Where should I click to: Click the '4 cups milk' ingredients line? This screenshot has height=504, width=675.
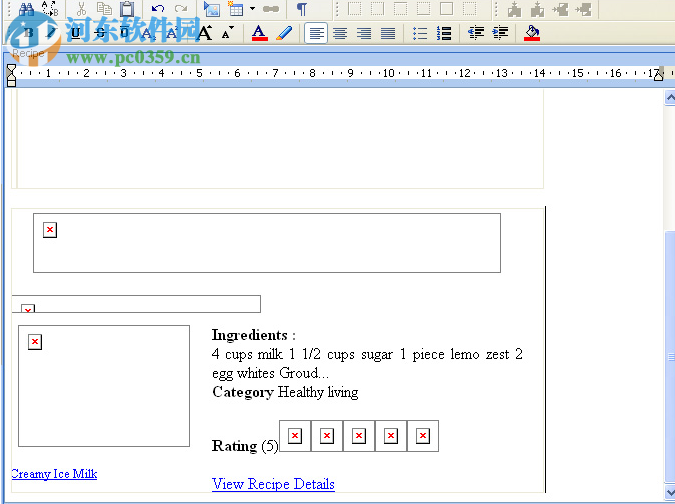(367, 354)
